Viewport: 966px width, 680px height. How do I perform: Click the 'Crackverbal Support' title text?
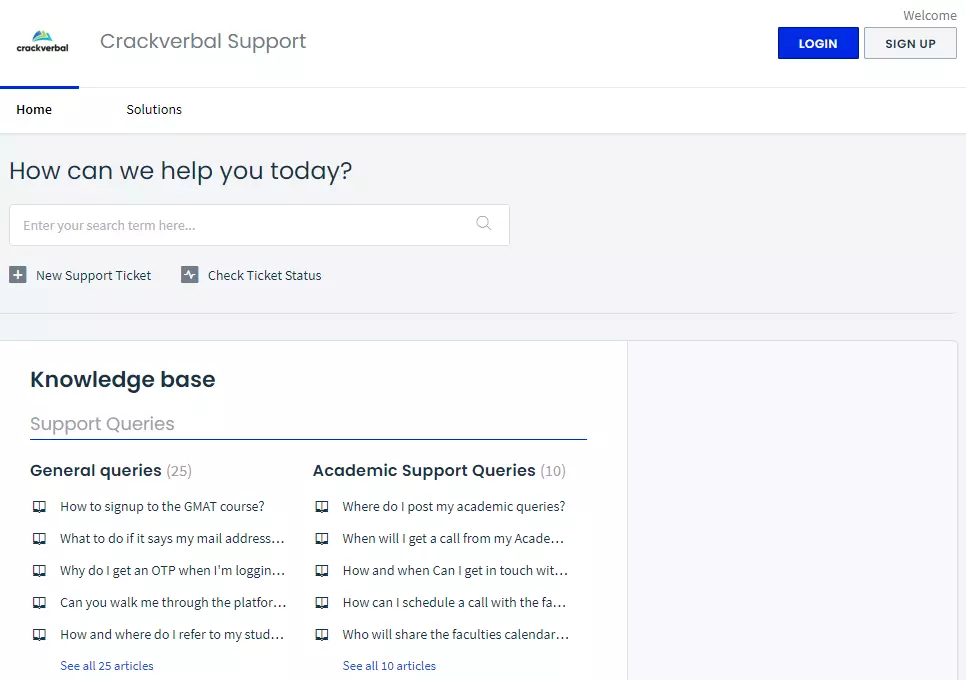(203, 41)
